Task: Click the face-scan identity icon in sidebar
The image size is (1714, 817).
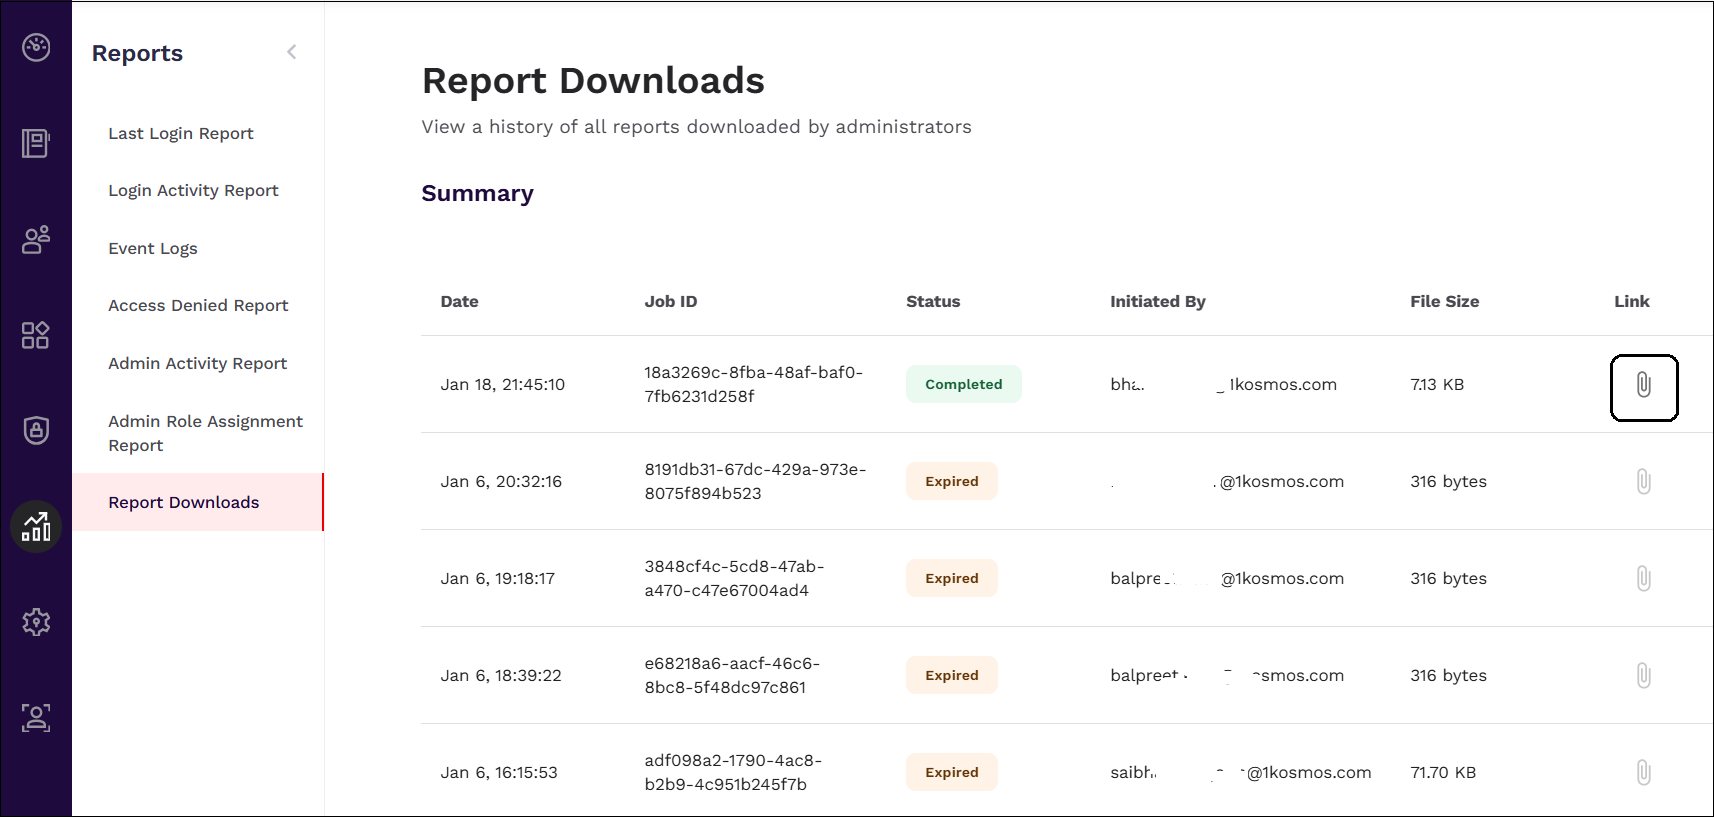Action: (x=36, y=717)
